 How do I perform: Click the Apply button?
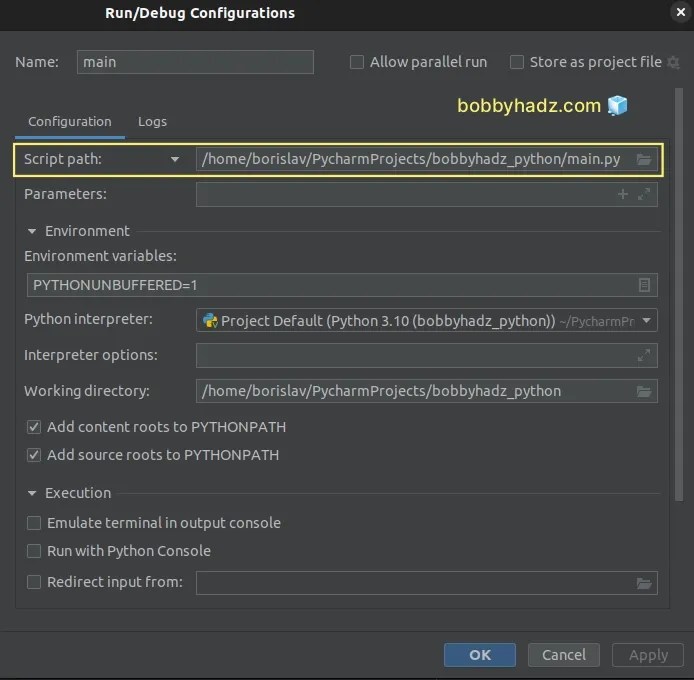coord(648,655)
